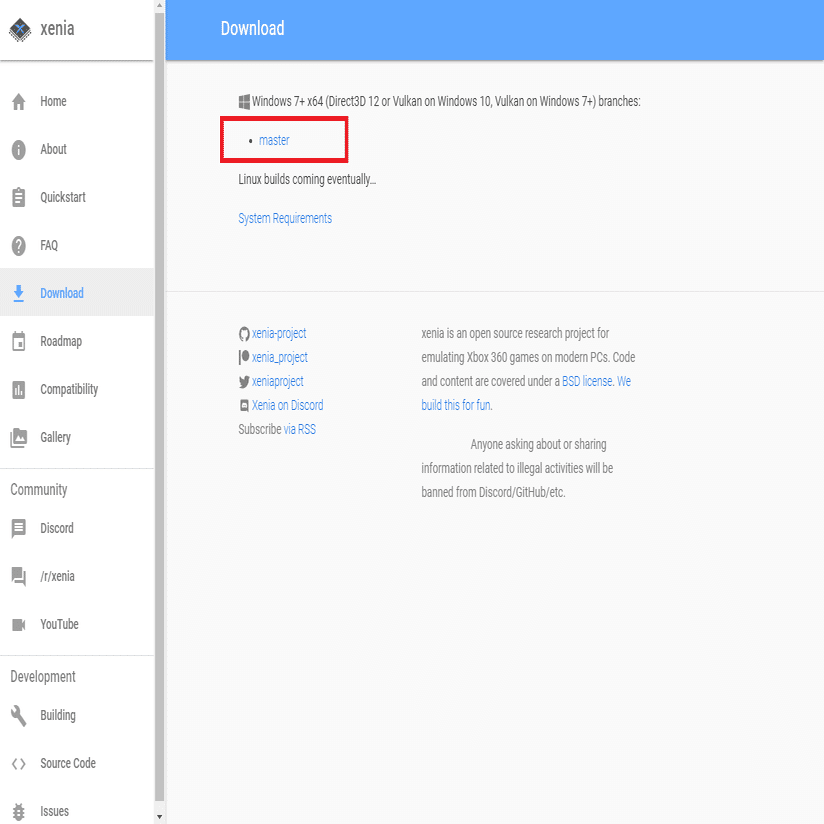The width and height of the screenshot is (824, 824).
Task: Open the BSD license link
Action: (587, 382)
